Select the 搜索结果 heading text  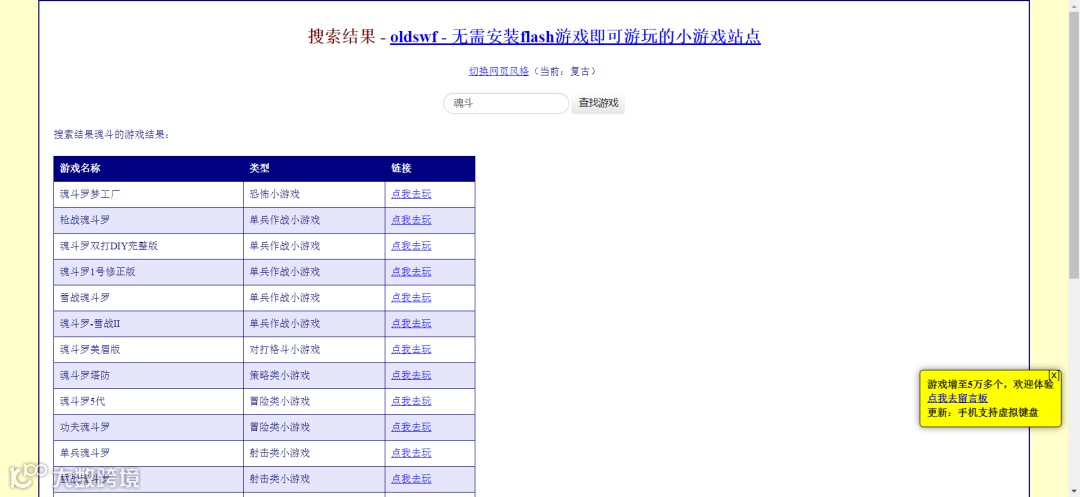click(x=342, y=36)
